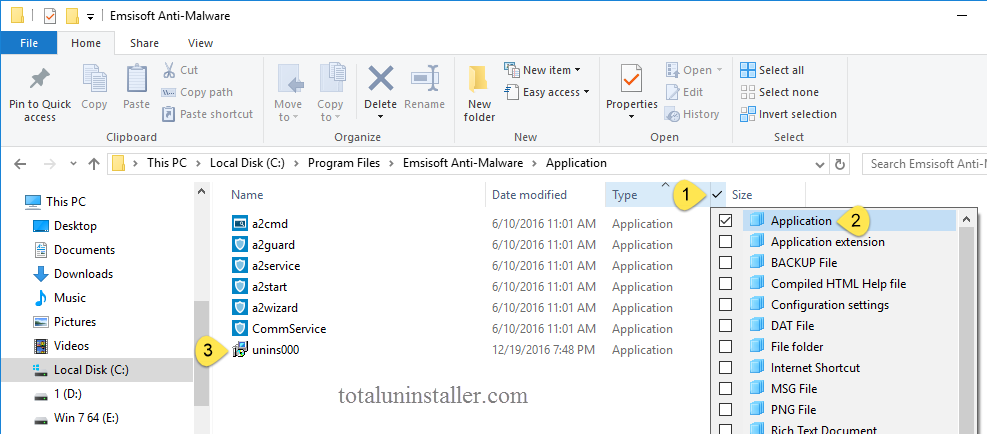This screenshot has height=434, width=987.
Task: Switch to the View tab
Action: tap(200, 43)
